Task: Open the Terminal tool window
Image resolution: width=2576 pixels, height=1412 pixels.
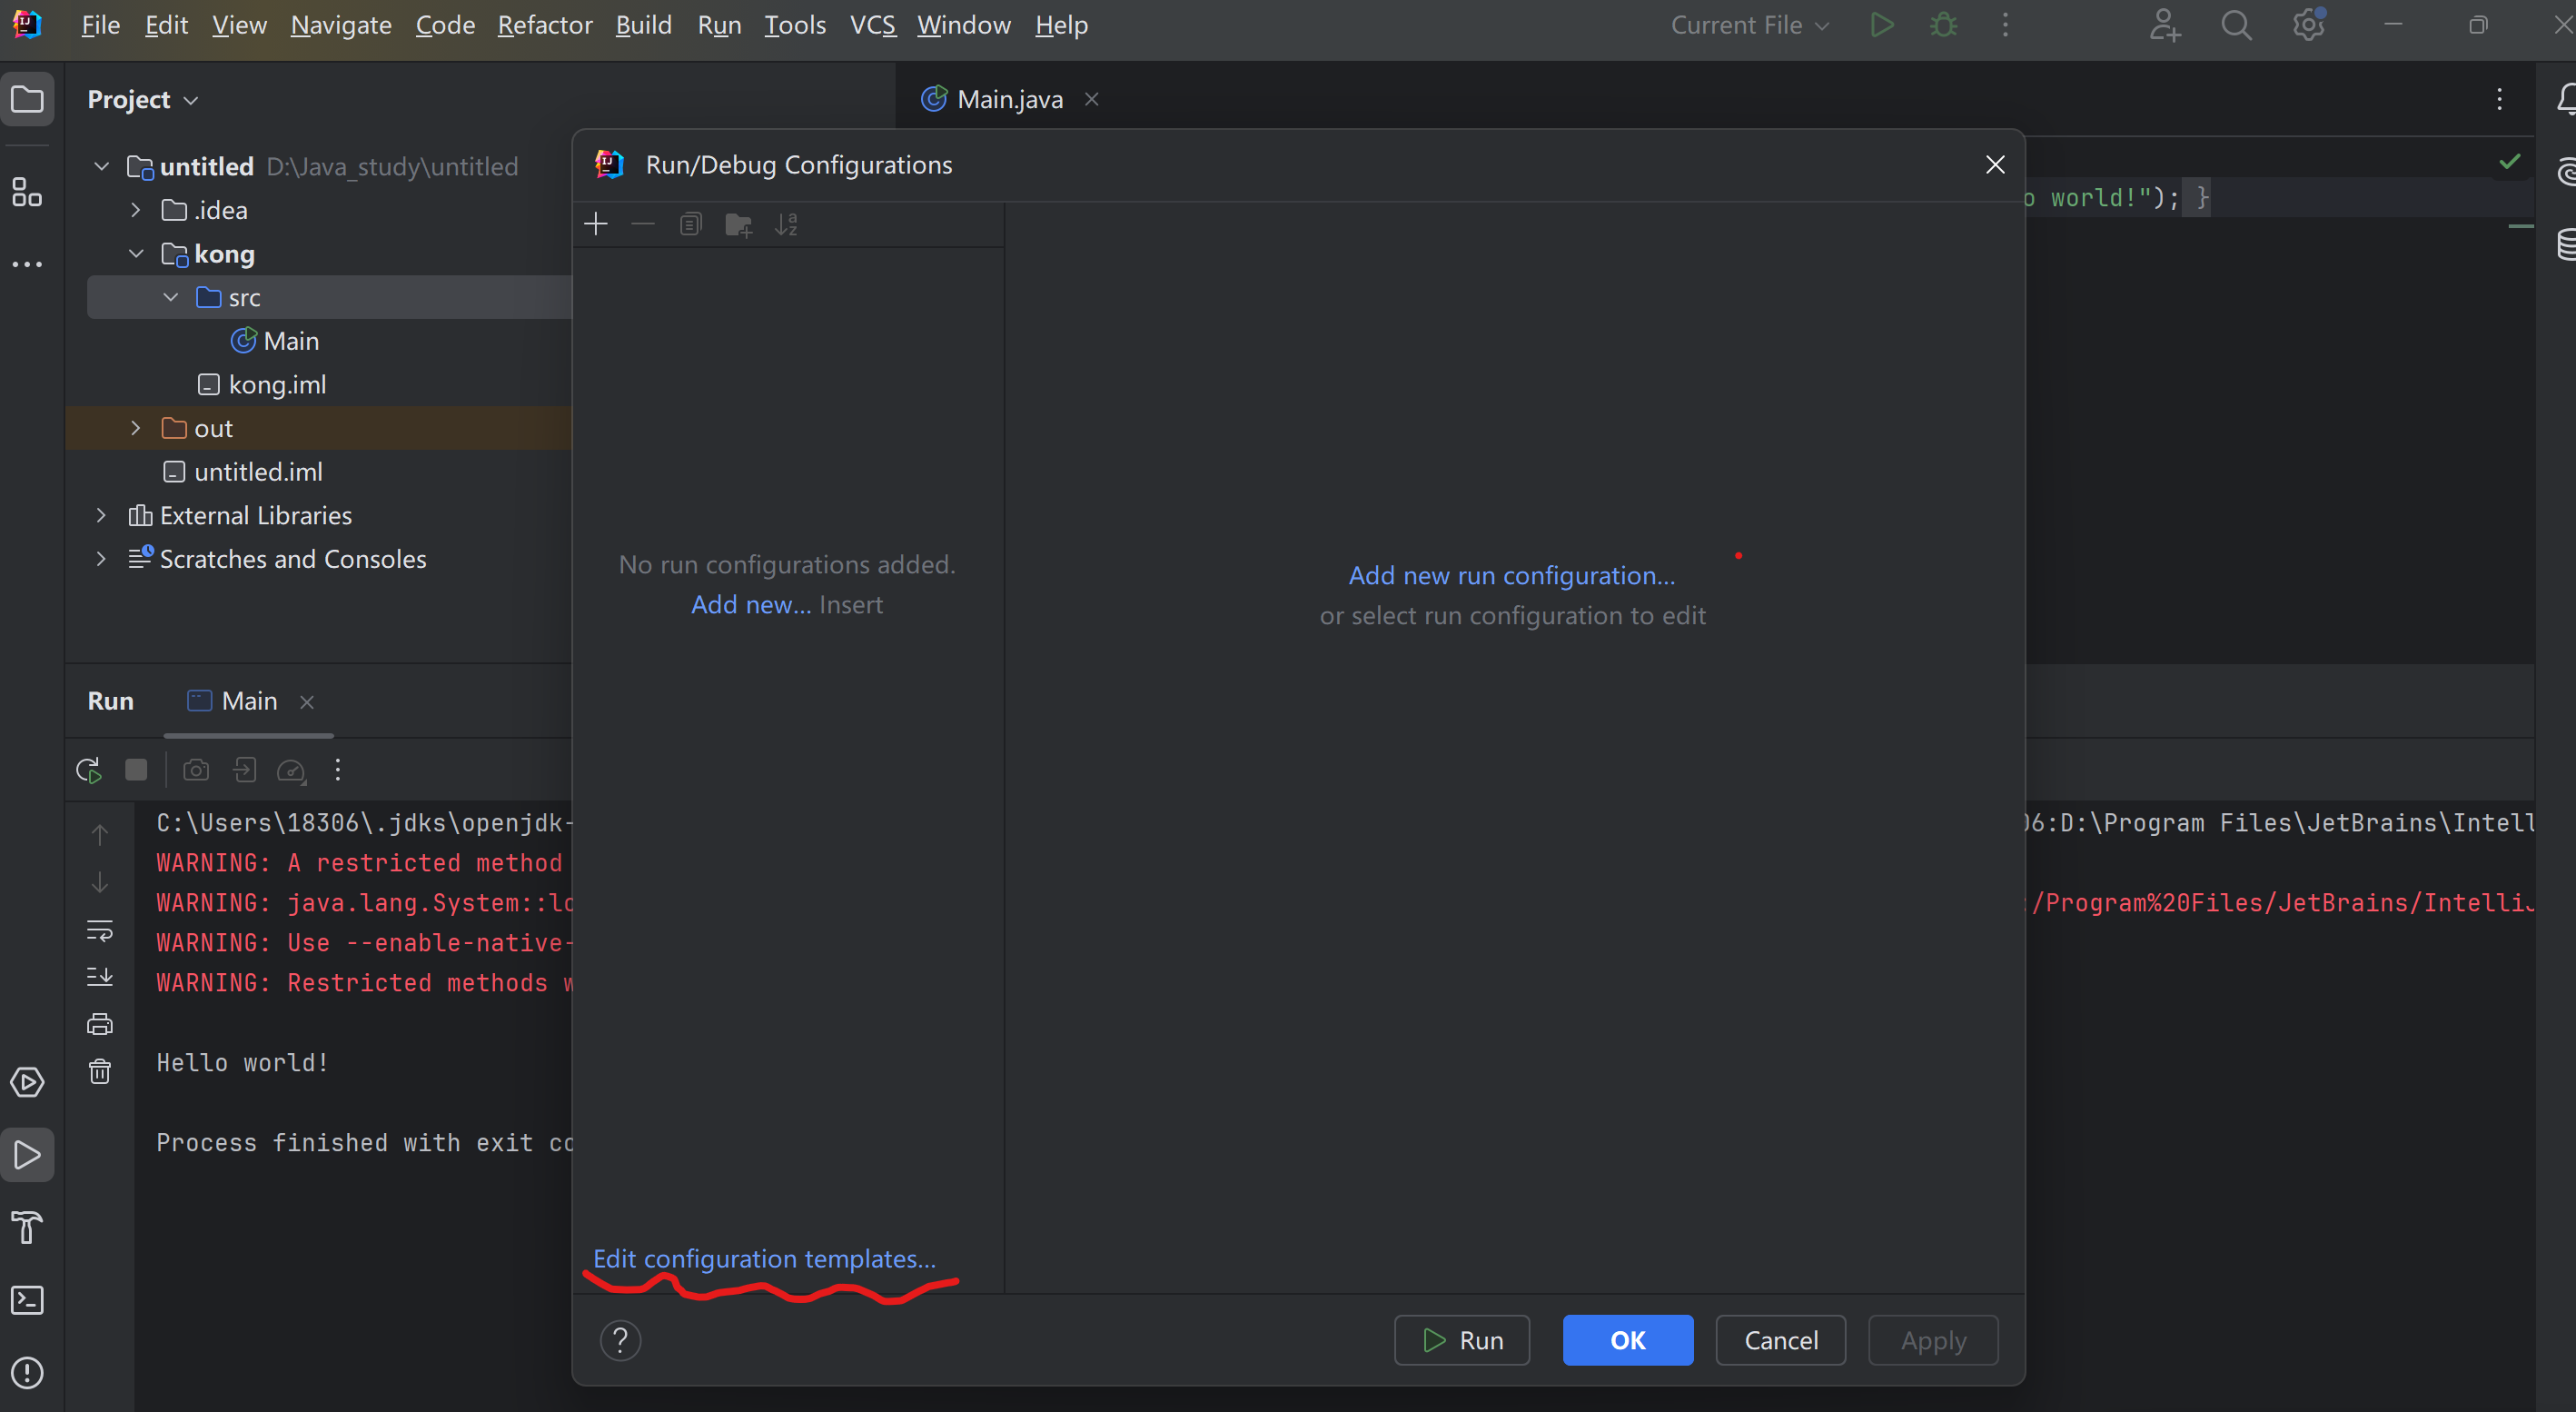Action: (27, 1300)
